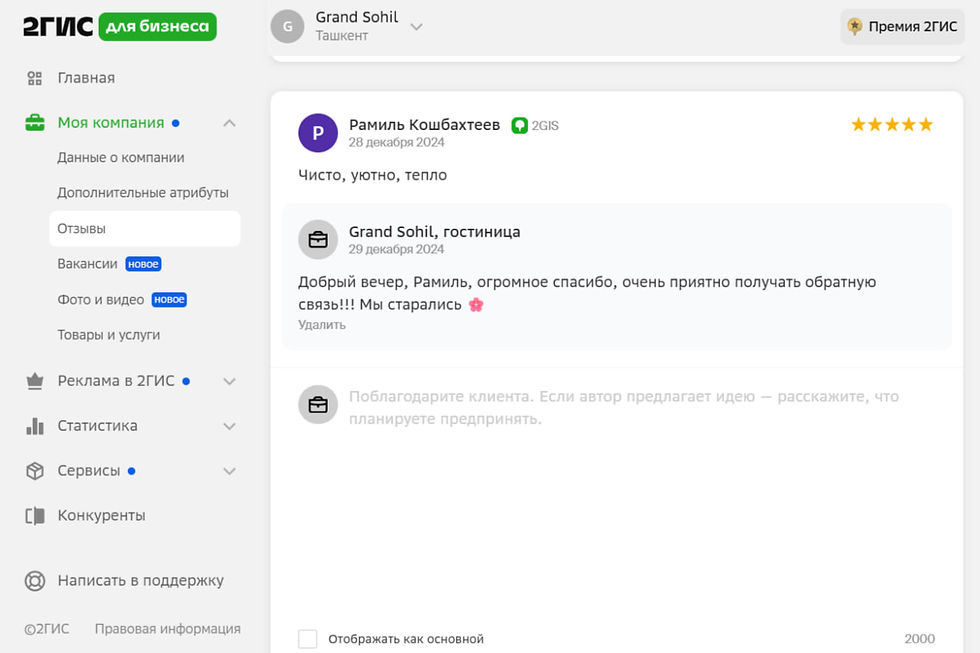Open the Сервисы menu label

(x=89, y=471)
